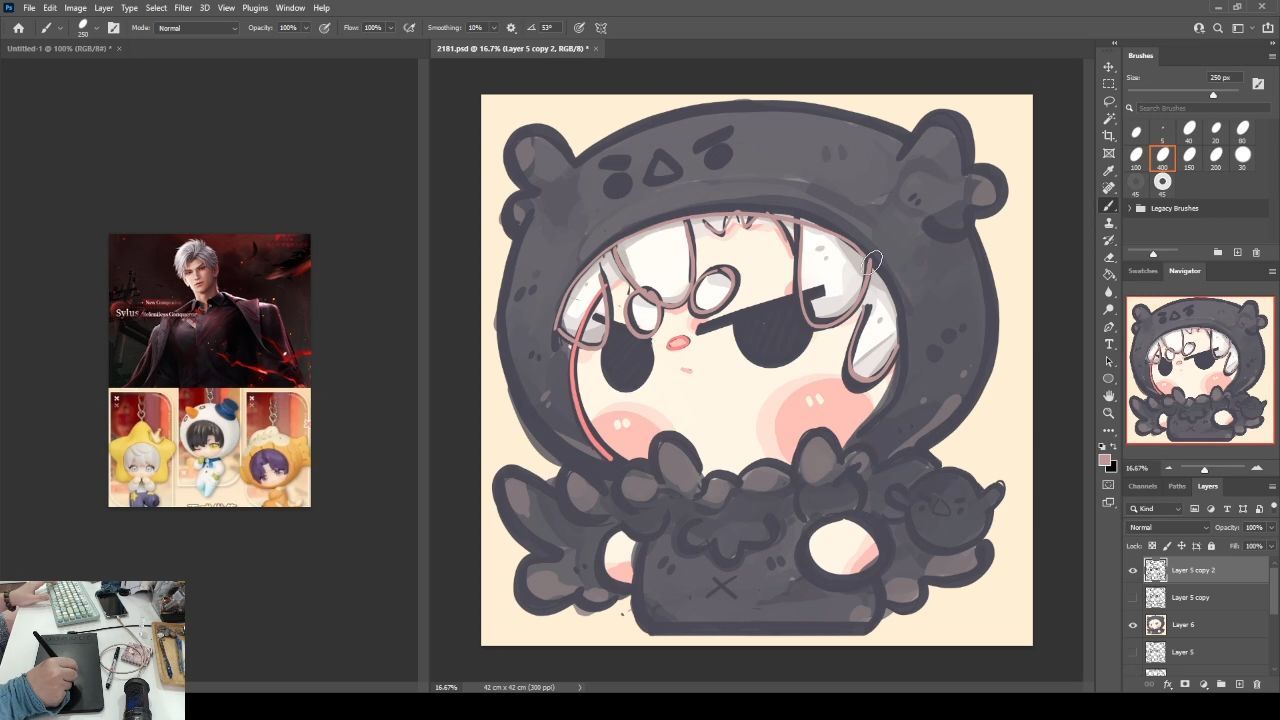Switch to Untitled-1 document tab
The height and width of the screenshot is (720, 1280).
tap(58, 48)
